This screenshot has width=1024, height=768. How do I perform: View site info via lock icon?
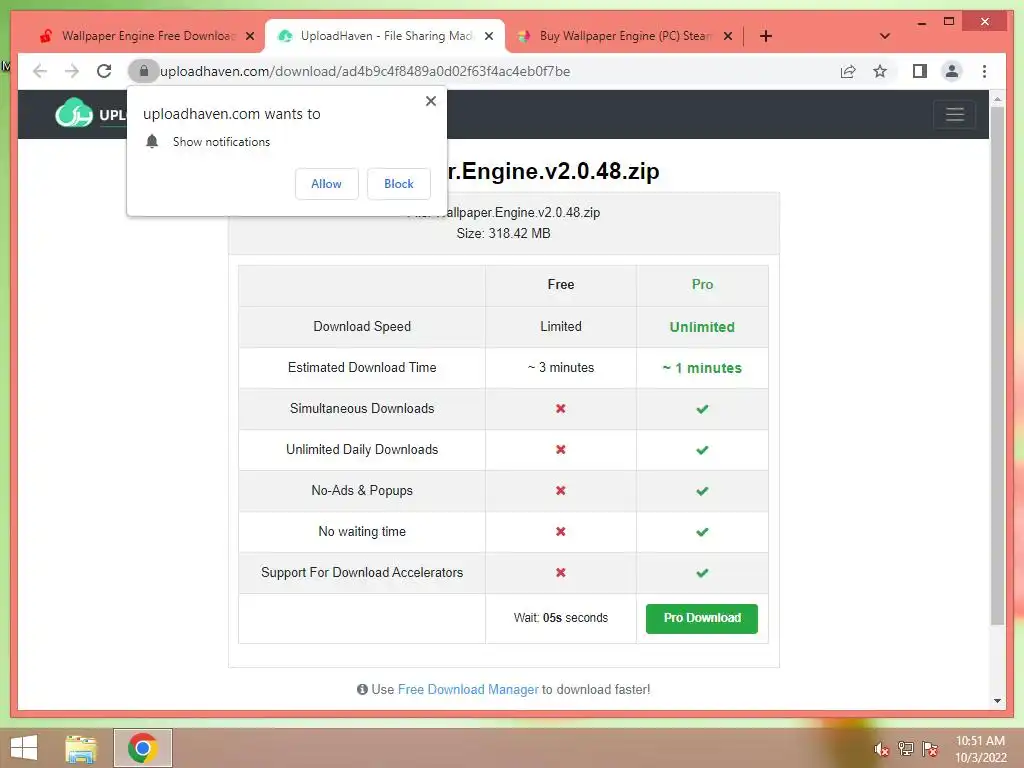click(x=144, y=71)
